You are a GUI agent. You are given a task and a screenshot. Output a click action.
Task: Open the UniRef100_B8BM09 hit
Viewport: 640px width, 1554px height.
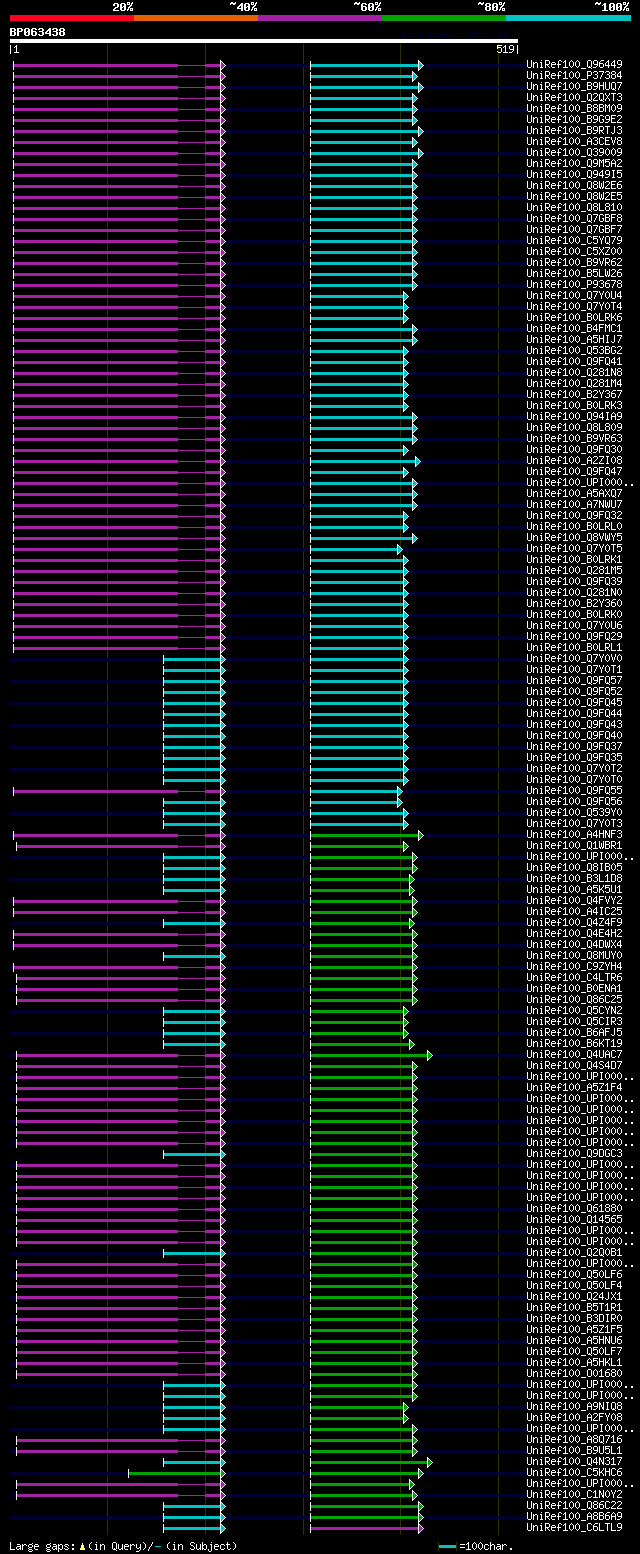574,109
